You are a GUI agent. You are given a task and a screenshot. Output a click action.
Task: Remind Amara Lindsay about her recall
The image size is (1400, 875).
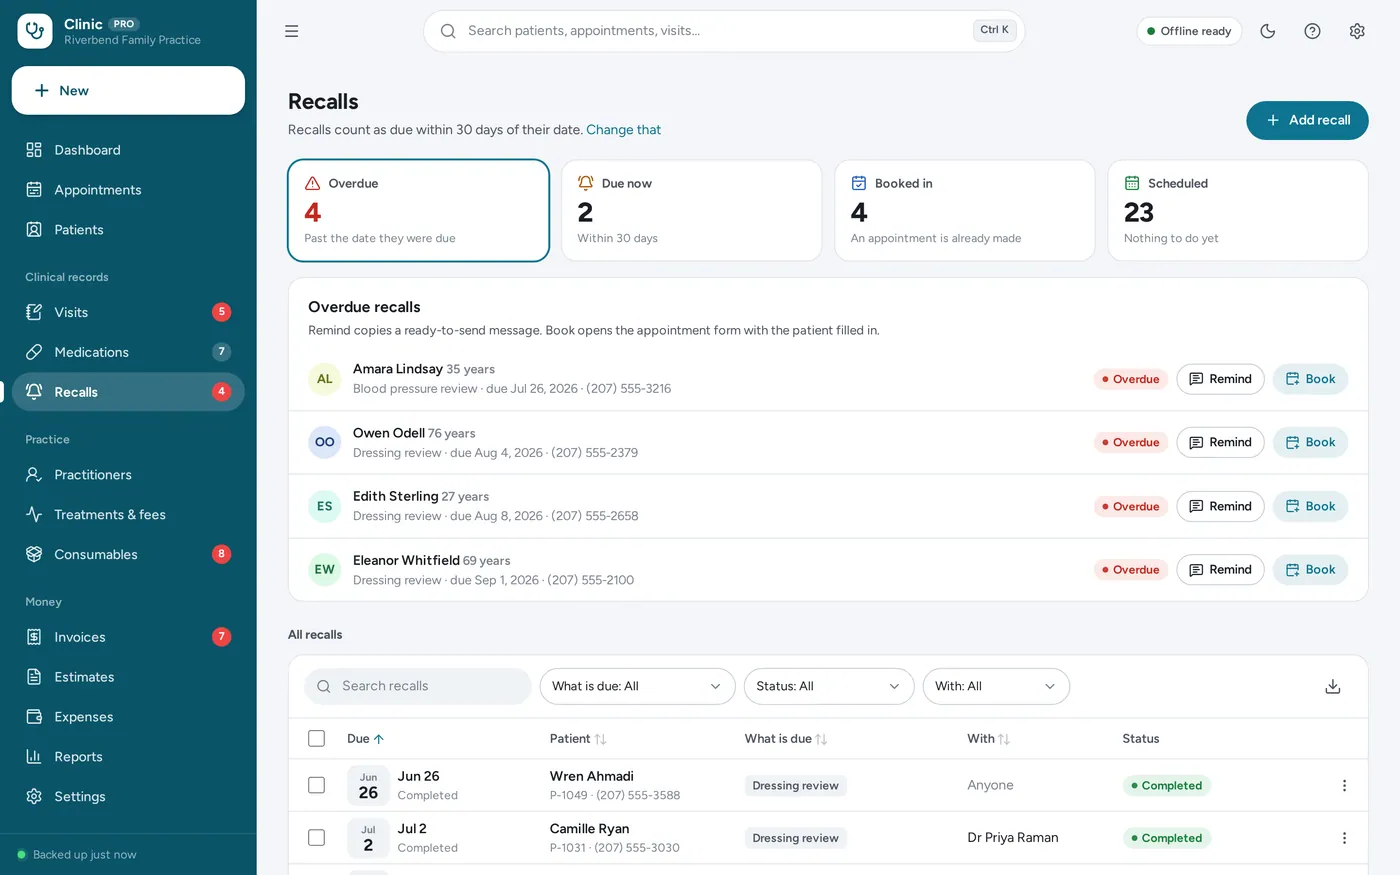[x=1220, y=379]
